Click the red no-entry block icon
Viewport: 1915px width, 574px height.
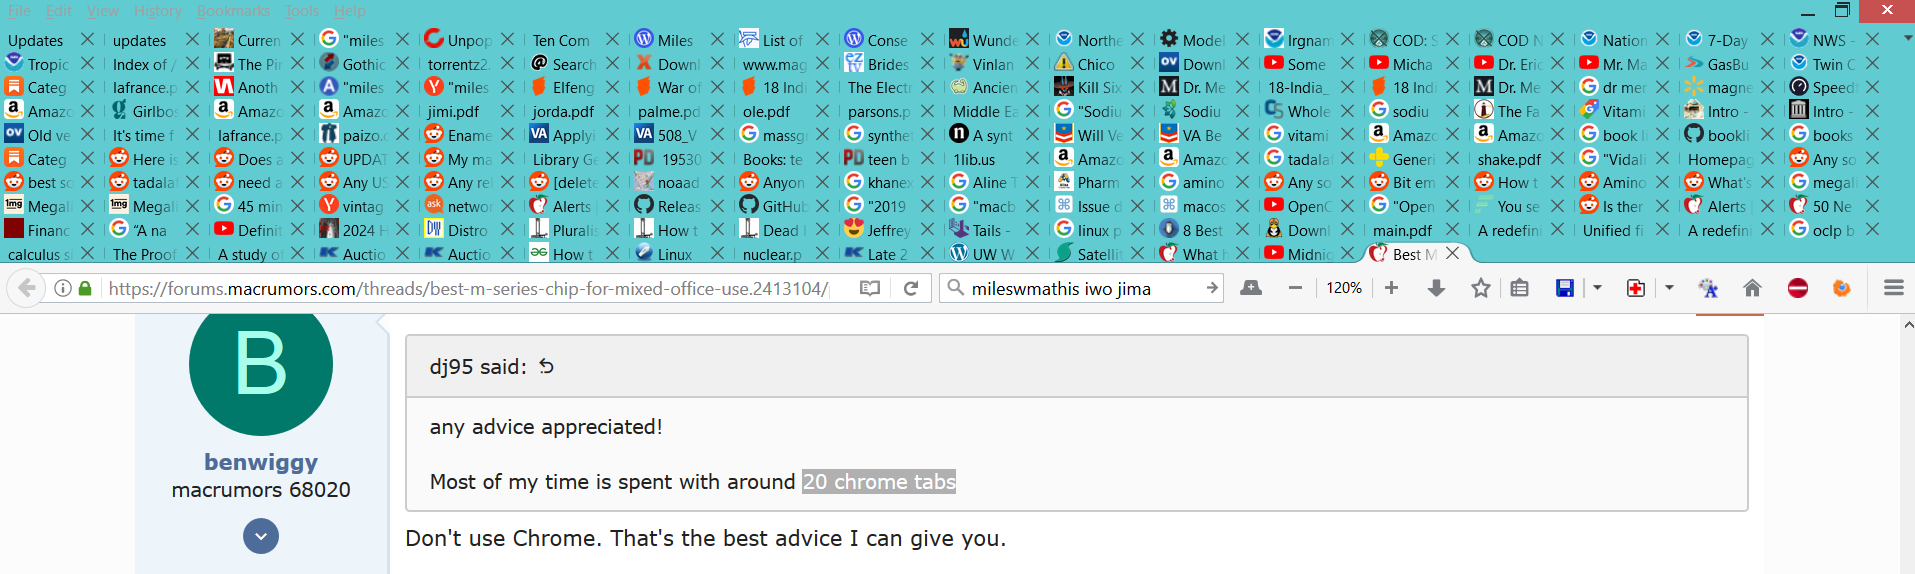pos(1798,288)
